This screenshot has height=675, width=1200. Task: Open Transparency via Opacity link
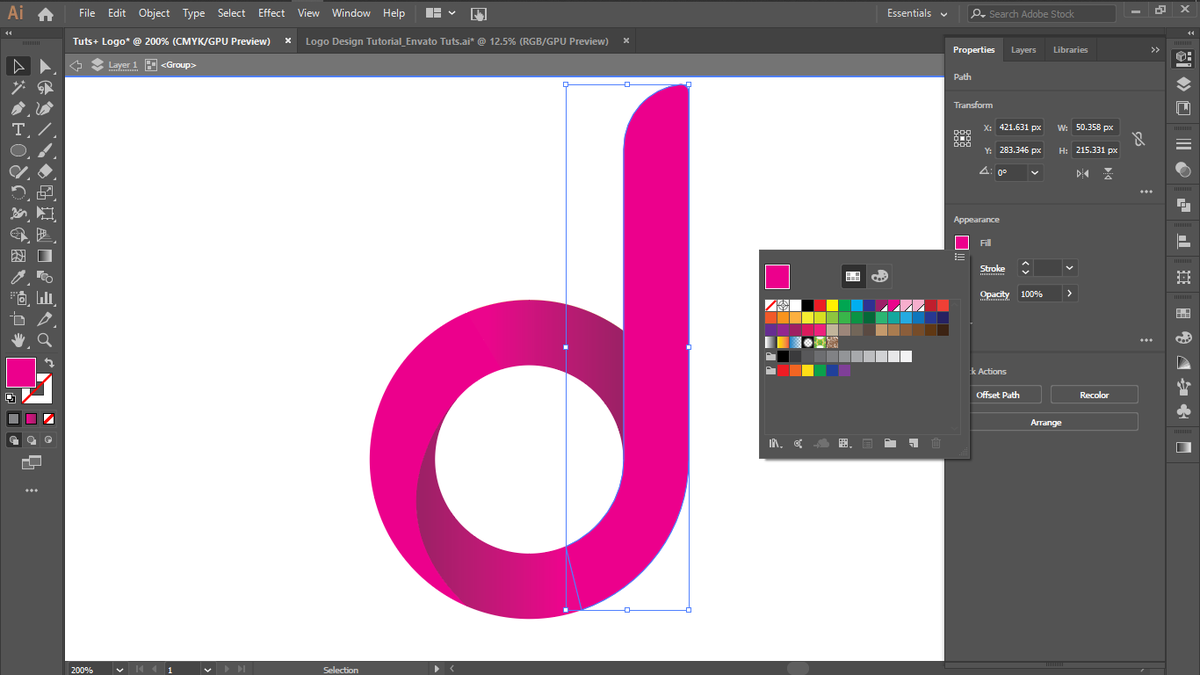(995, 294)
